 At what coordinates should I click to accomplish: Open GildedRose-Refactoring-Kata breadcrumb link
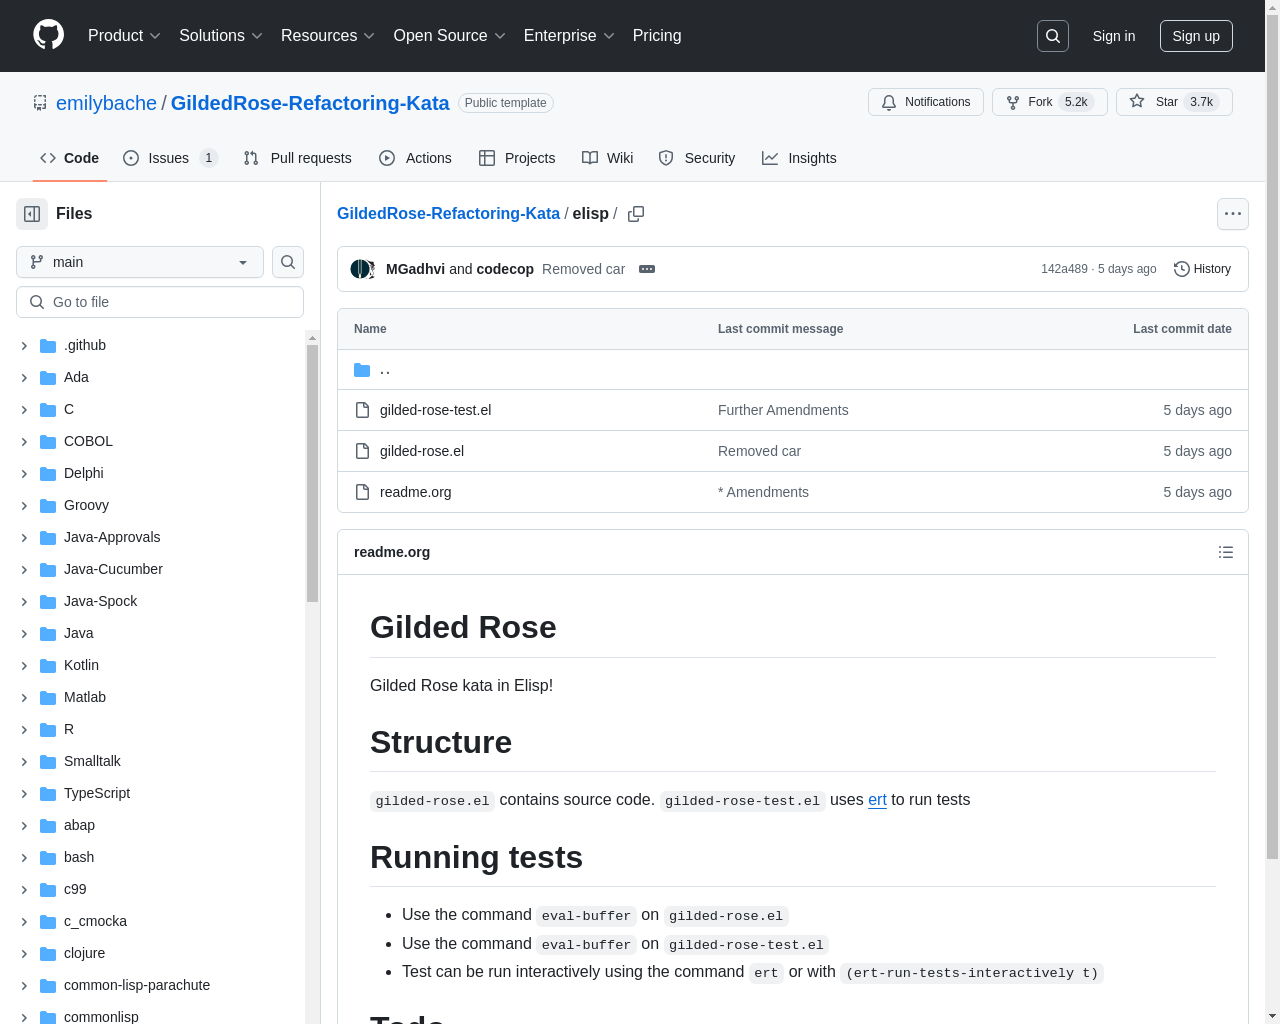(x=448, y=214)
